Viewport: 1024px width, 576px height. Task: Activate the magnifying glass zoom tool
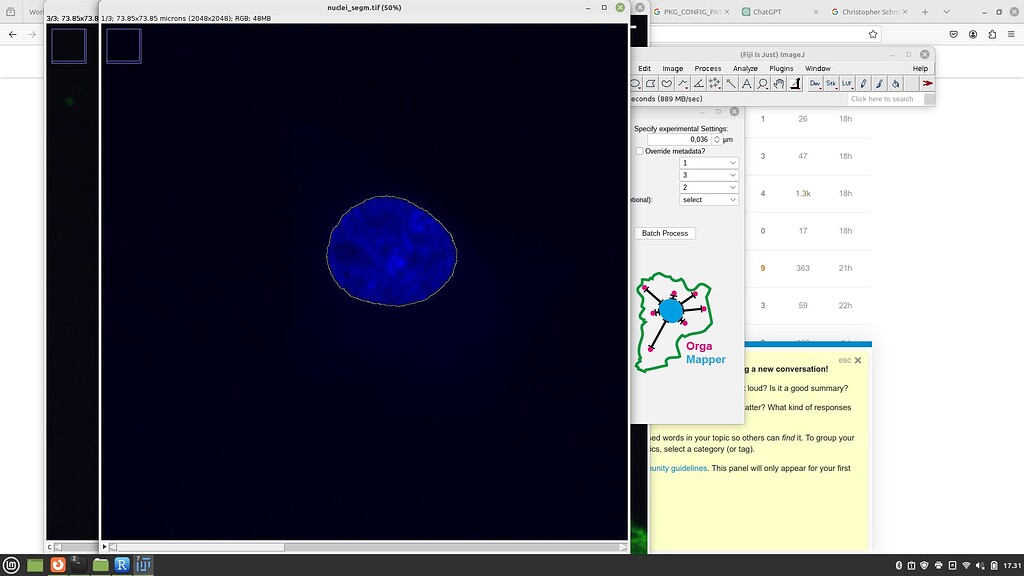point(762,83)
